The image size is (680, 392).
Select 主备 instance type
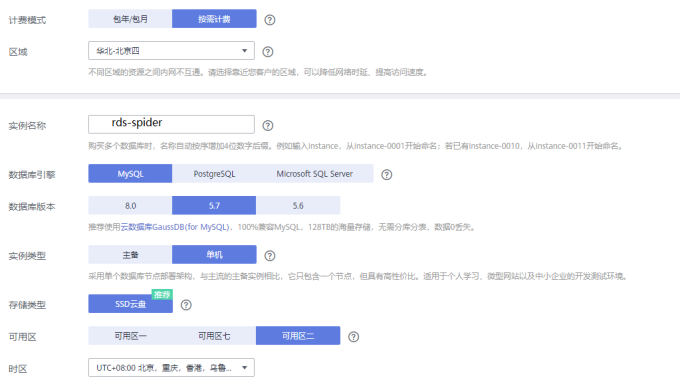pos(130,255)
